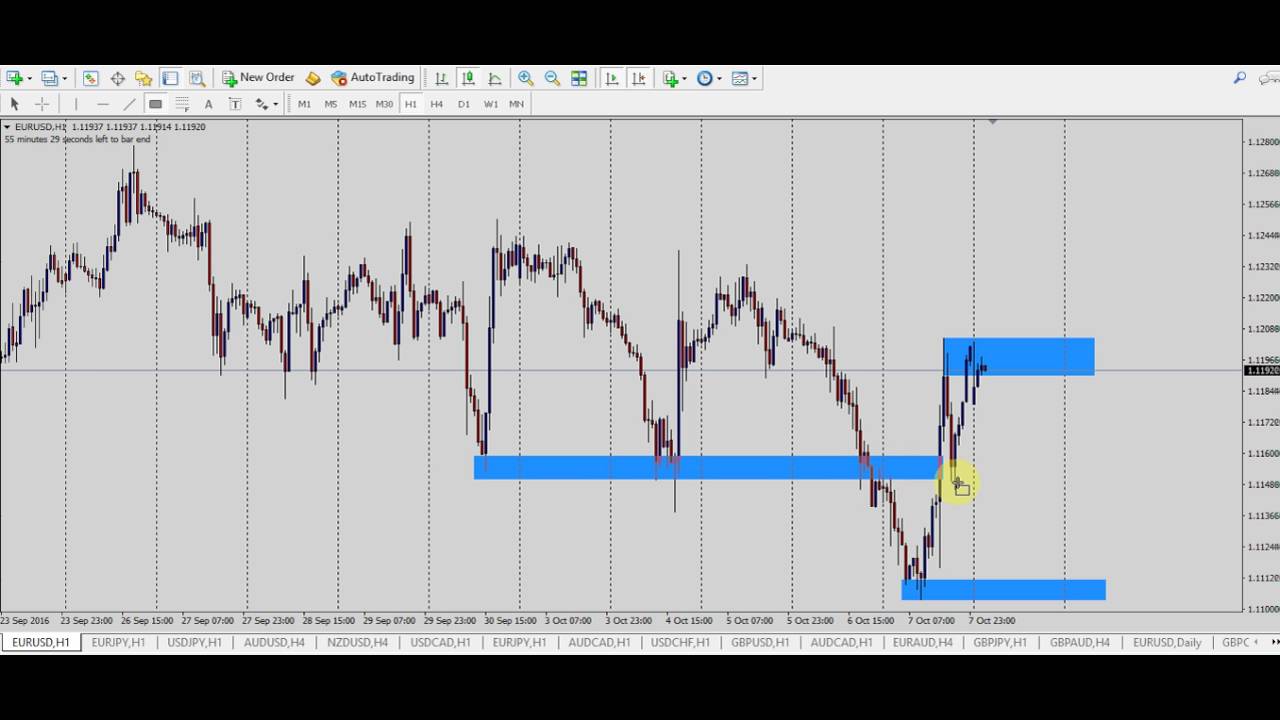Image resolution: width=1280 pixels, height=720 pixels.
Task: Set timeframe to M30
Action: click(x=384, y=104)
